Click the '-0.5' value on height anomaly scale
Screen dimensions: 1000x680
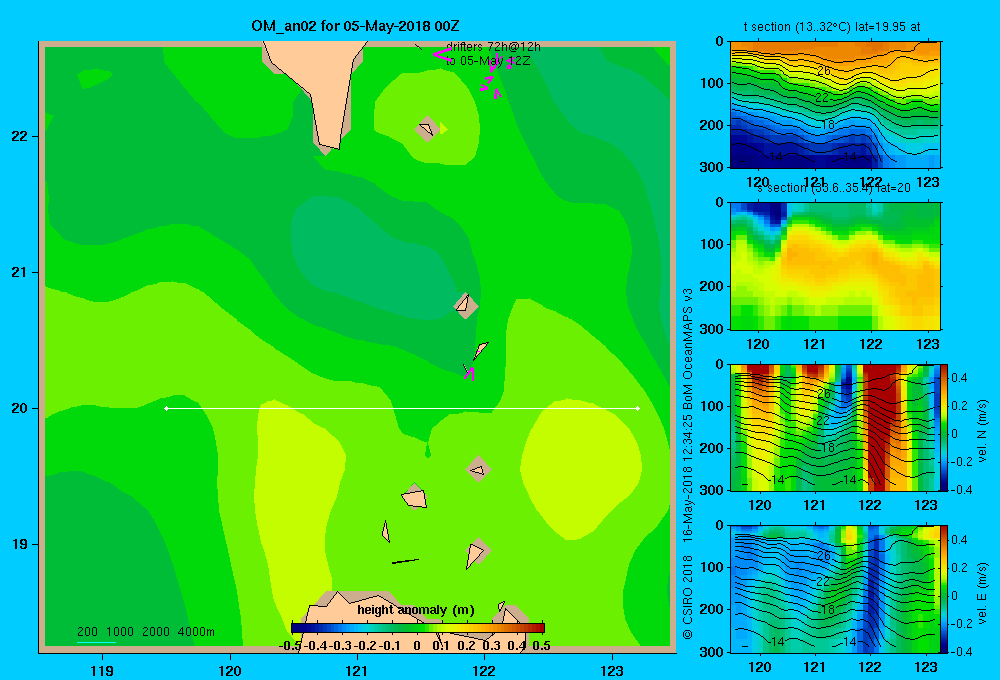290,646
